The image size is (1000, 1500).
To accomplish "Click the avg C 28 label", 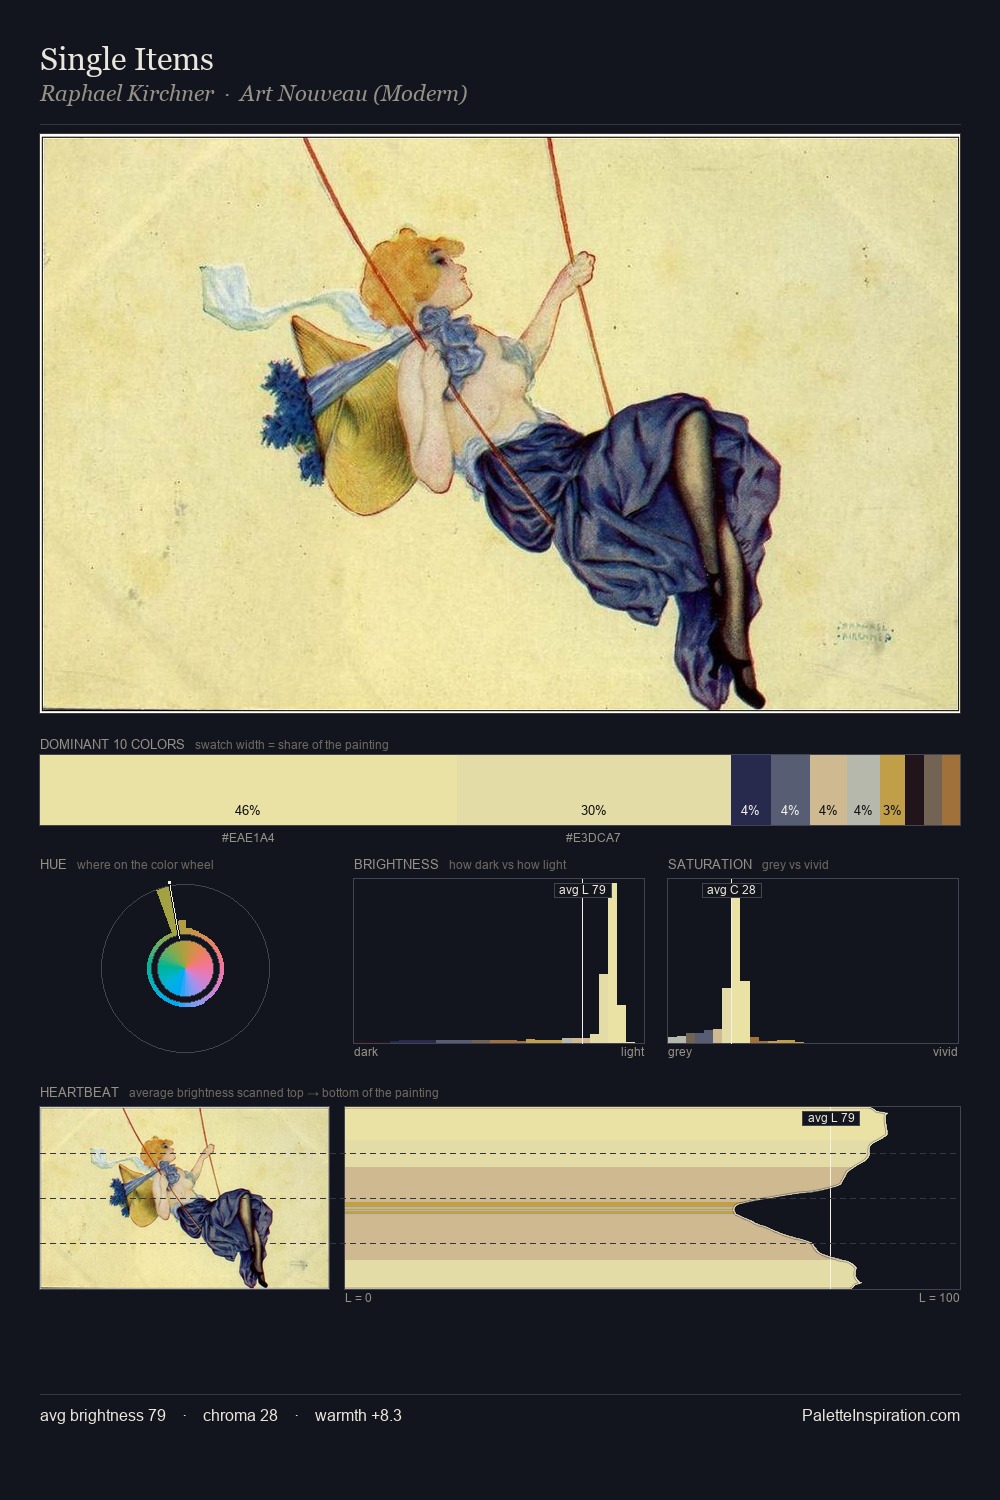I will click(731, 890).
